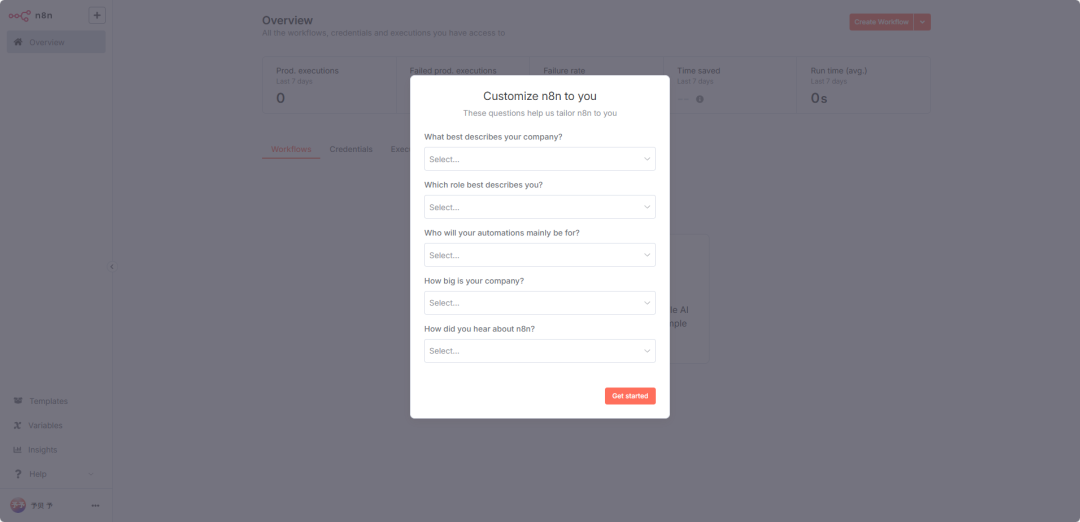Collapse the sidebar with the arrow handle

tap(112, 267)
